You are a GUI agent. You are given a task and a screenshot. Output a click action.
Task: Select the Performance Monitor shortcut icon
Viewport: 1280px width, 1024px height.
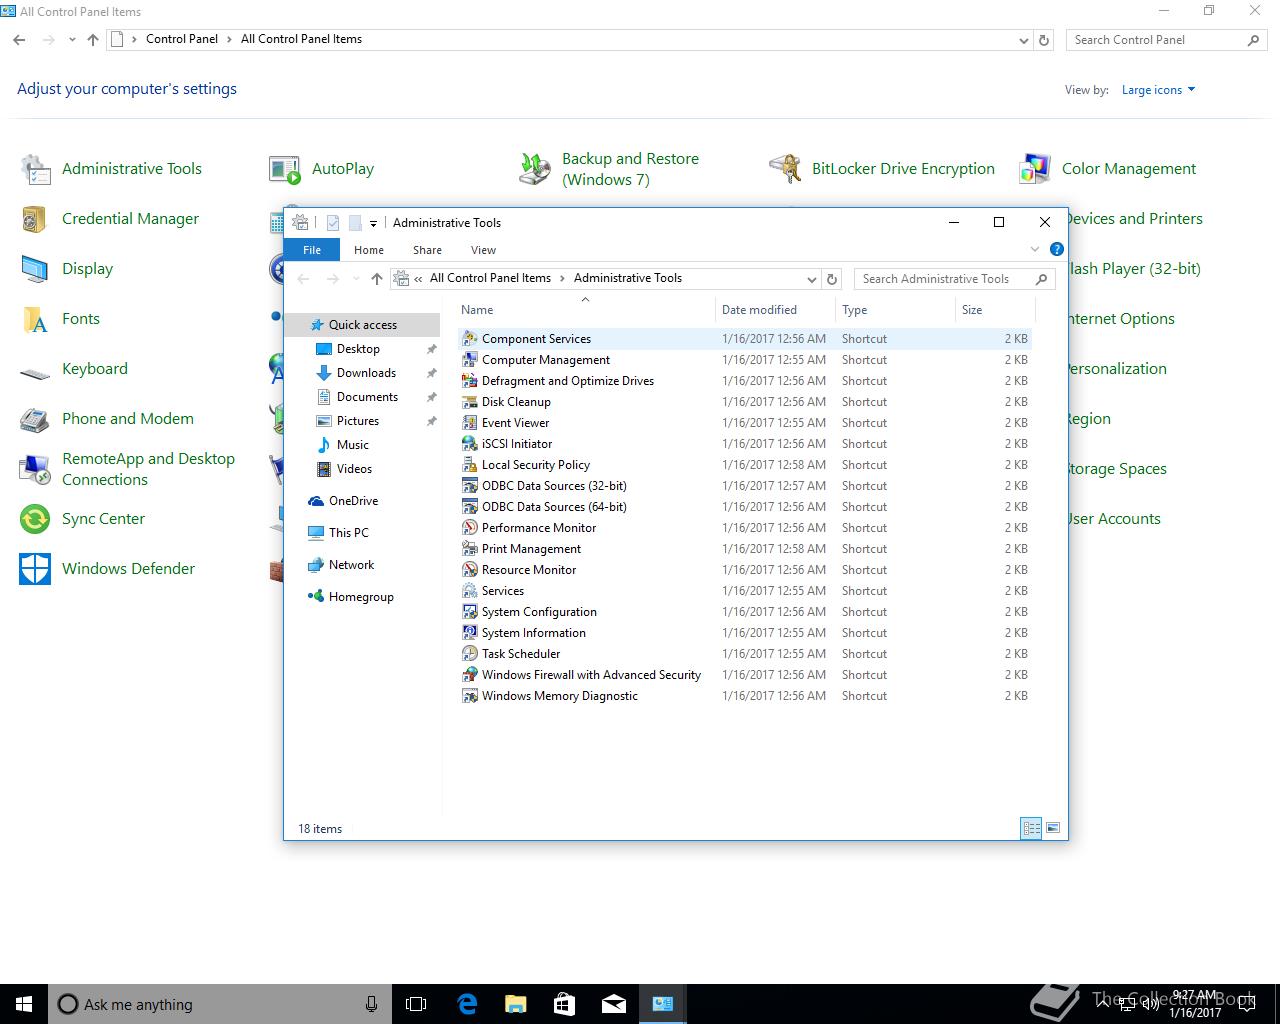tap(470, 528)
